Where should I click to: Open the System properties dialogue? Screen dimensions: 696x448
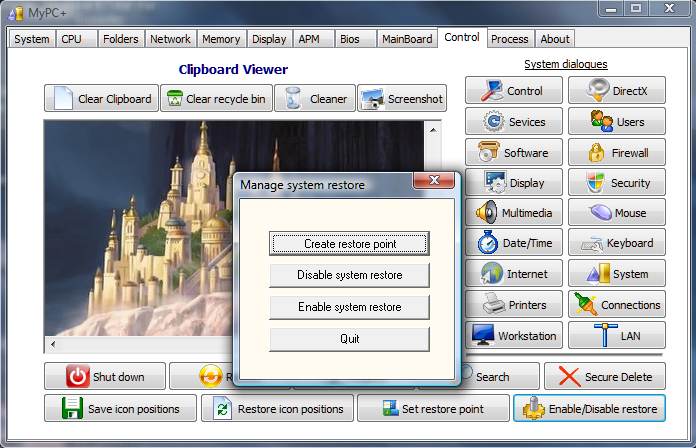click(x=617, y=274)
